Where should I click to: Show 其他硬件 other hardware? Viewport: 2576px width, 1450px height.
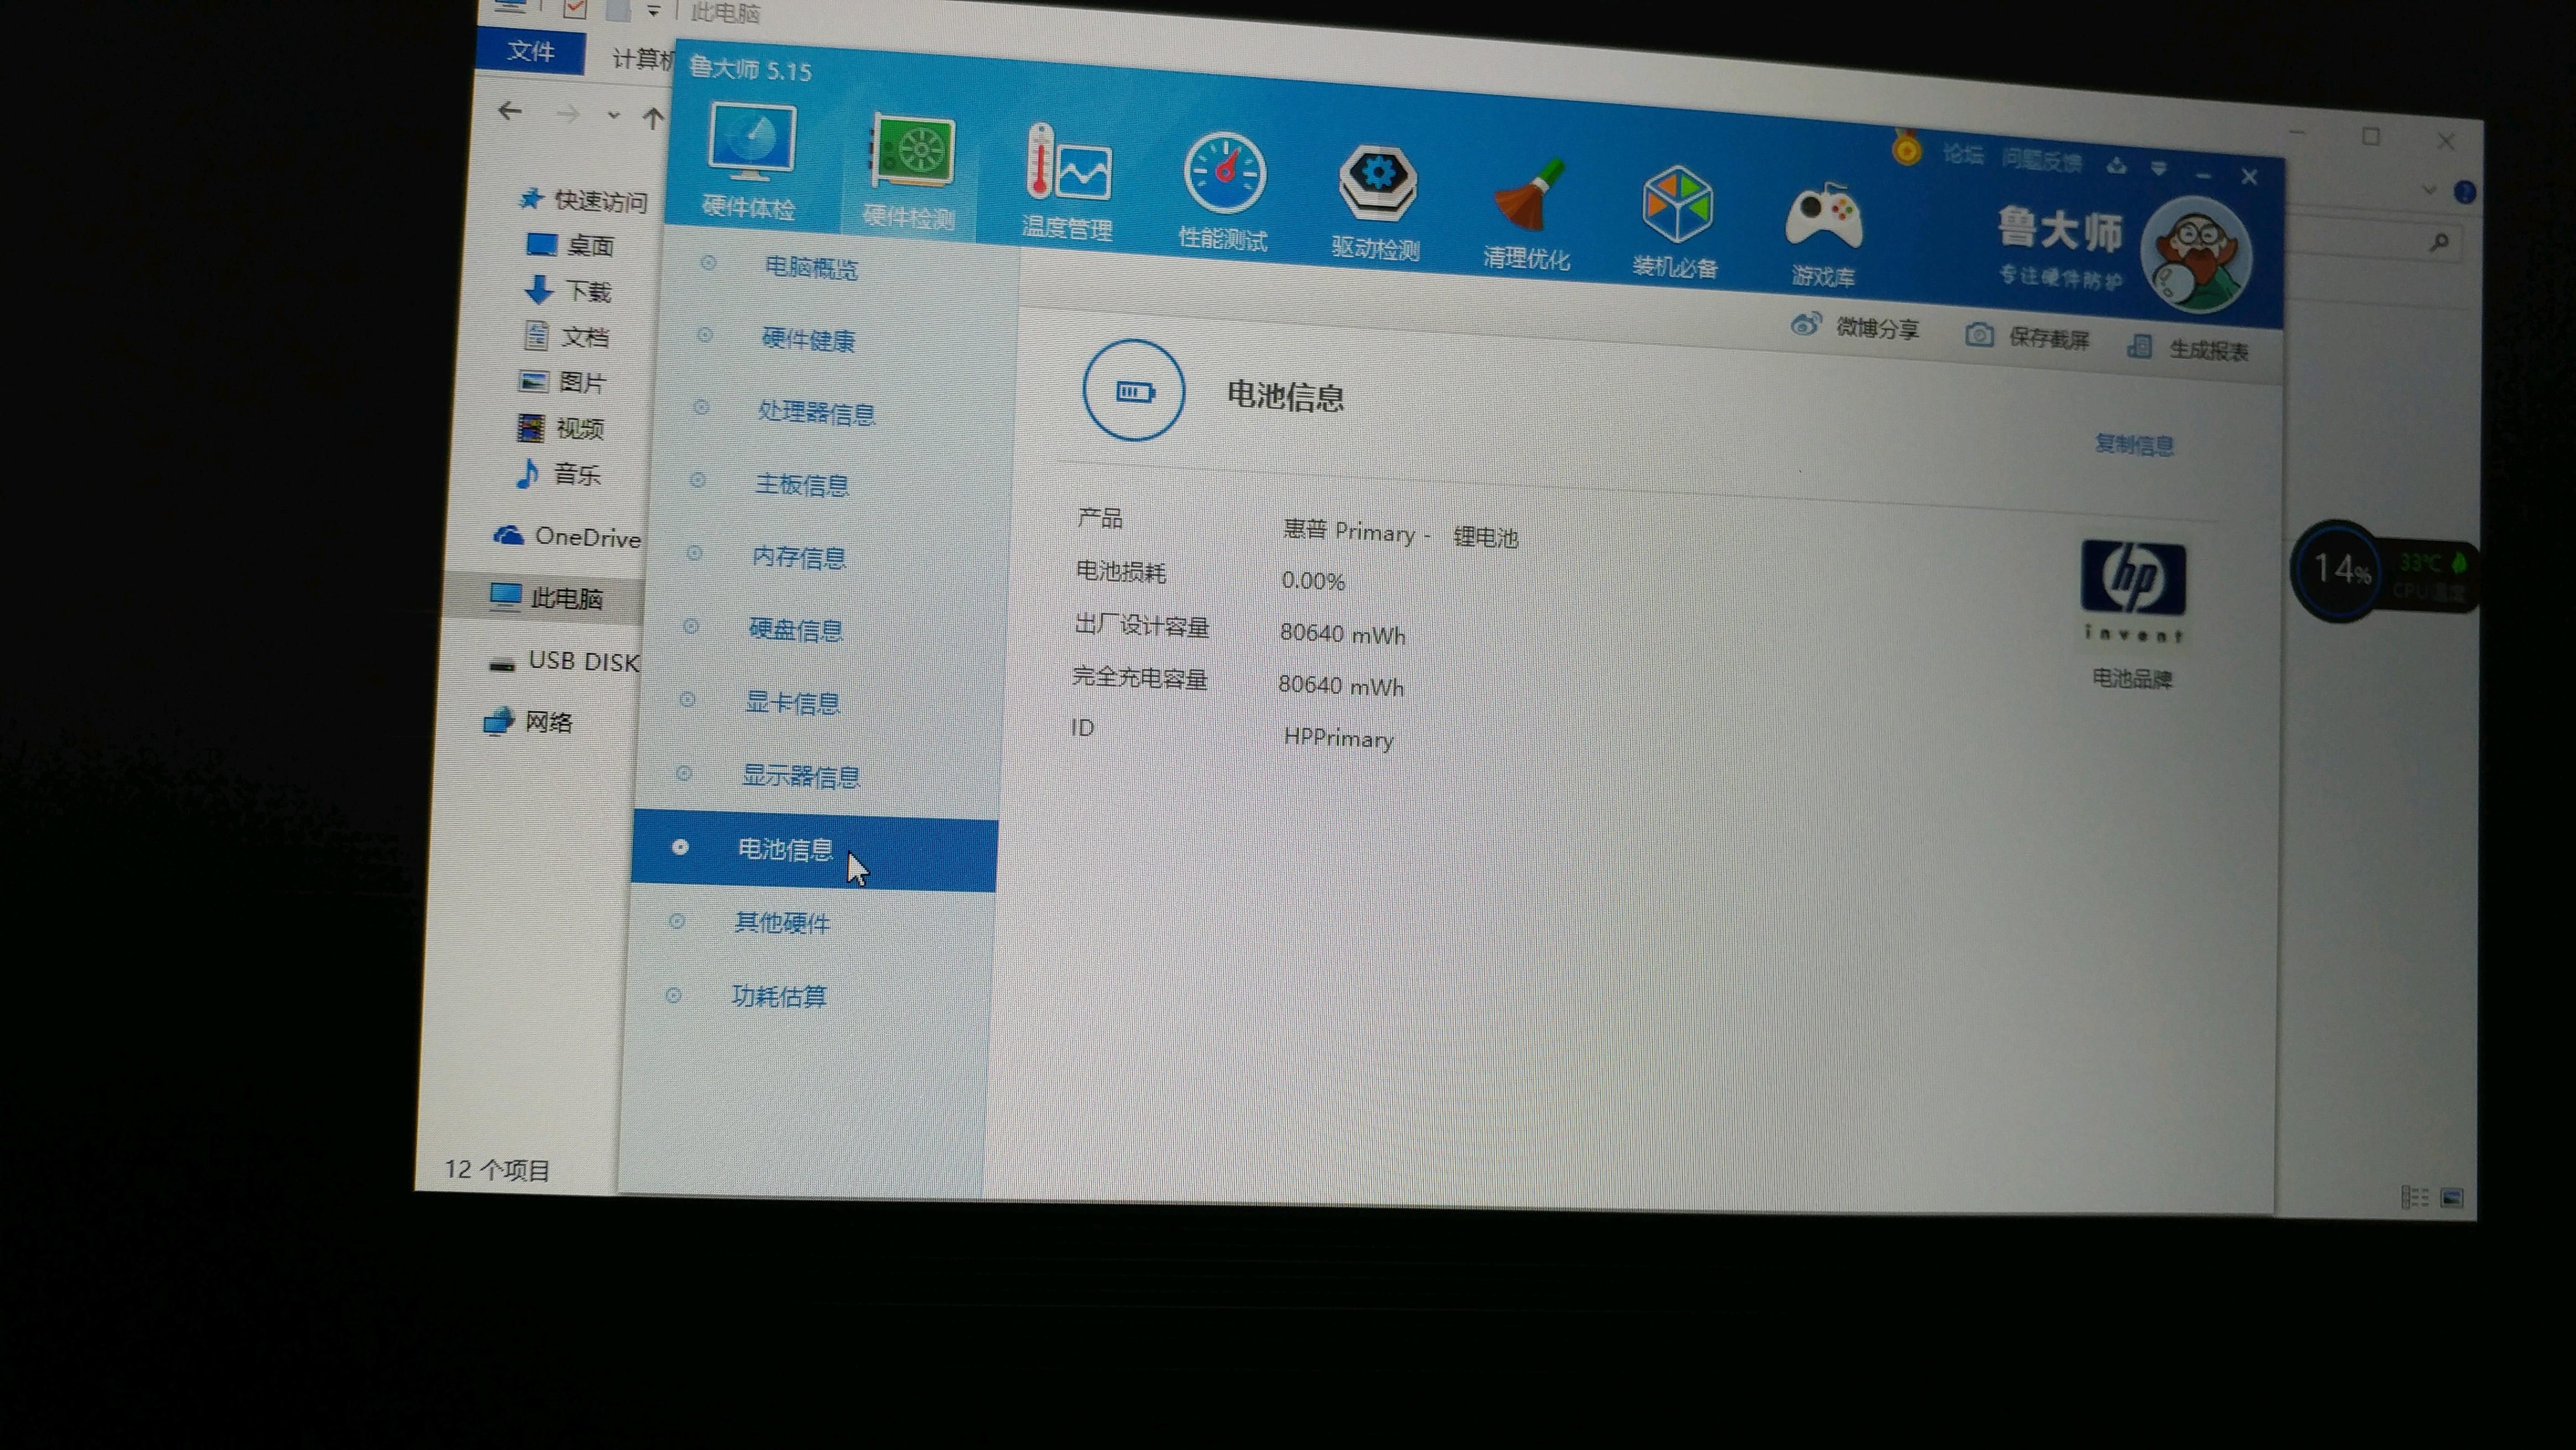point(782,922)
